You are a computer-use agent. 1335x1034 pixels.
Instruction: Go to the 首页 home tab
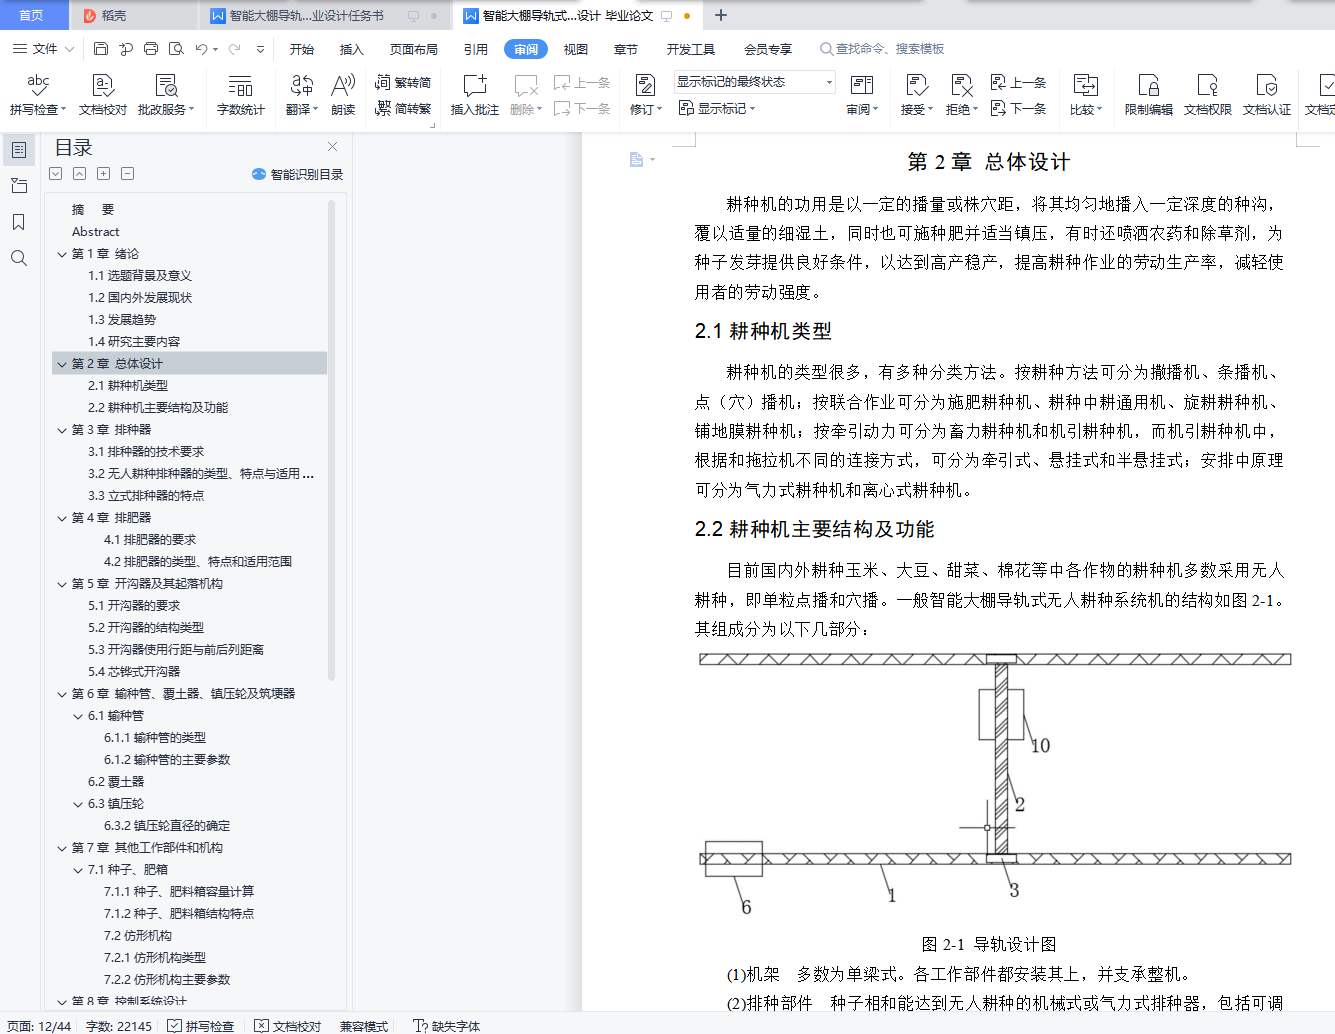tap(32, 15)
